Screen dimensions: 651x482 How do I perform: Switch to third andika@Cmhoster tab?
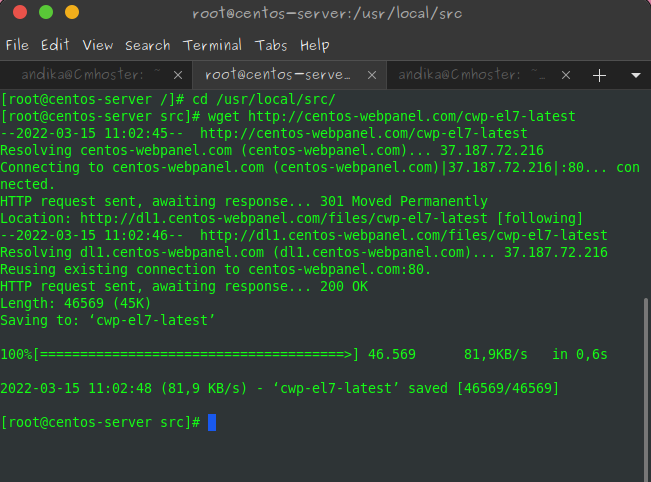click(472, 75)
